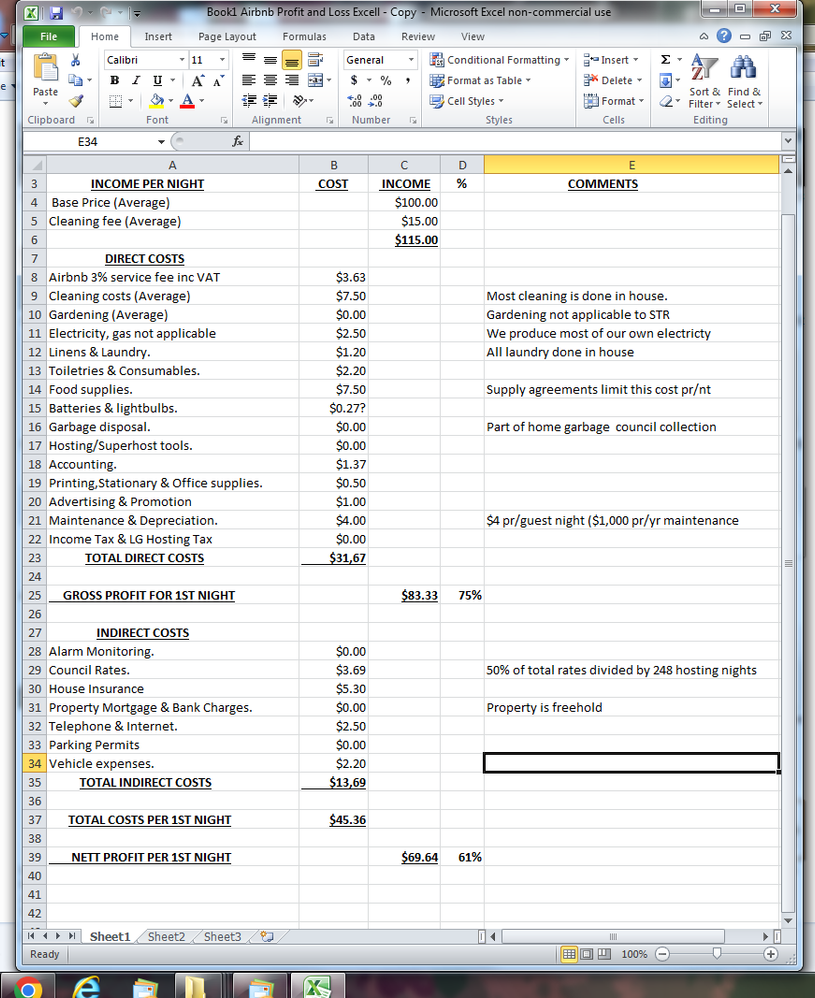
Task: Switch to Sheet2 worksheet tab
Action: tap(167, 937)
